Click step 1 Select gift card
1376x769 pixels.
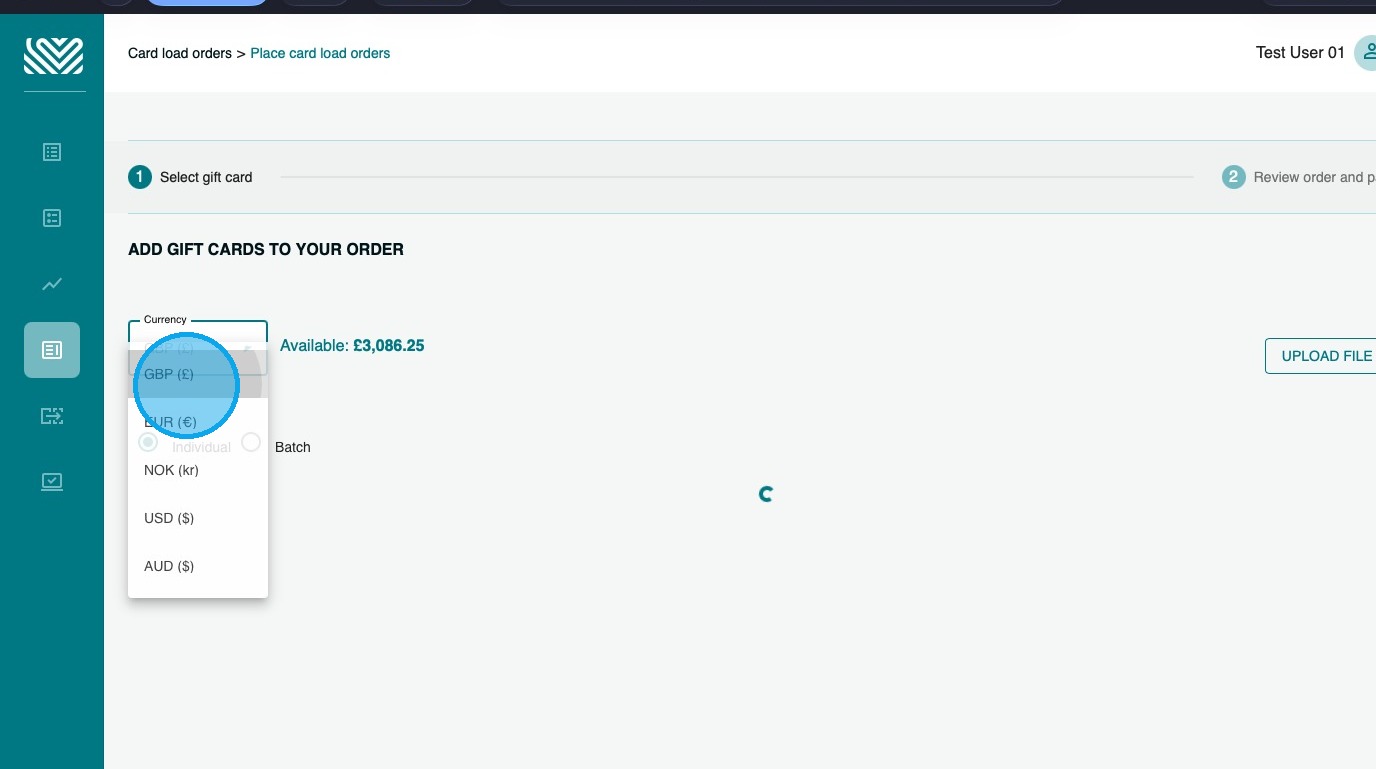coord(190,177)
